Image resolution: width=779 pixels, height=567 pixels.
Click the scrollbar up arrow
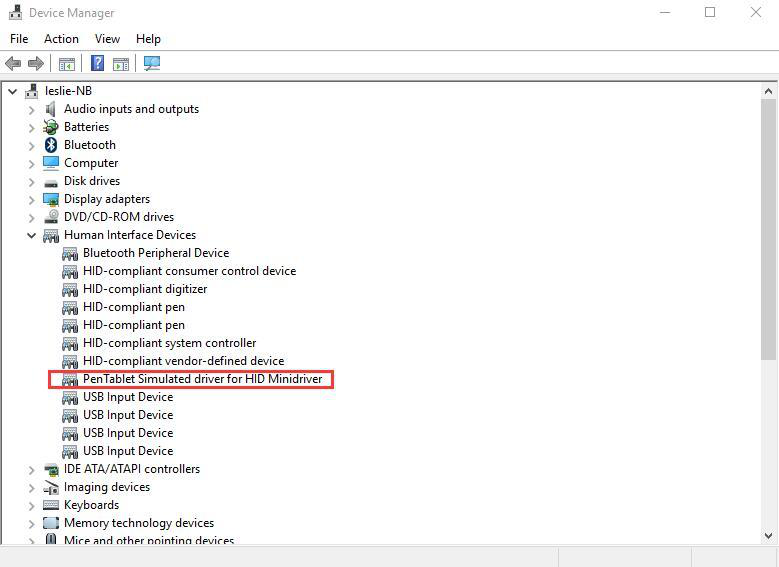coord(768,91)
